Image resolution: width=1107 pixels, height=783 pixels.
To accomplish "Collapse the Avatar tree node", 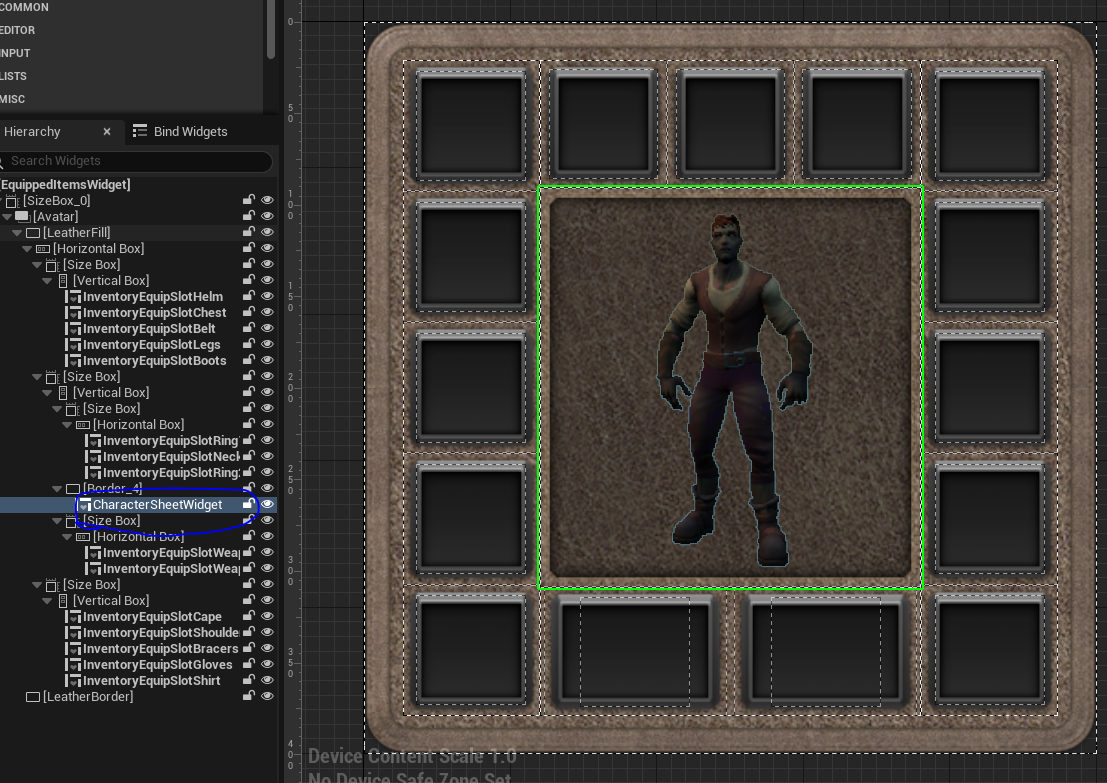I will (7, 217).
